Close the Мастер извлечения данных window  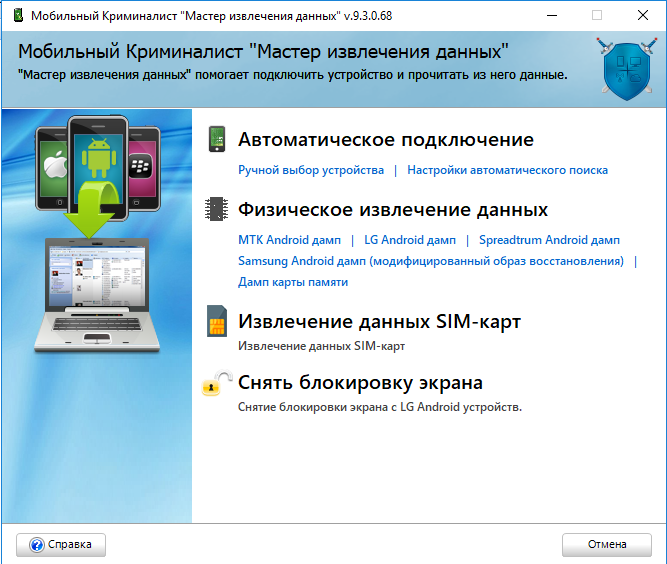(x=643, y=15)
